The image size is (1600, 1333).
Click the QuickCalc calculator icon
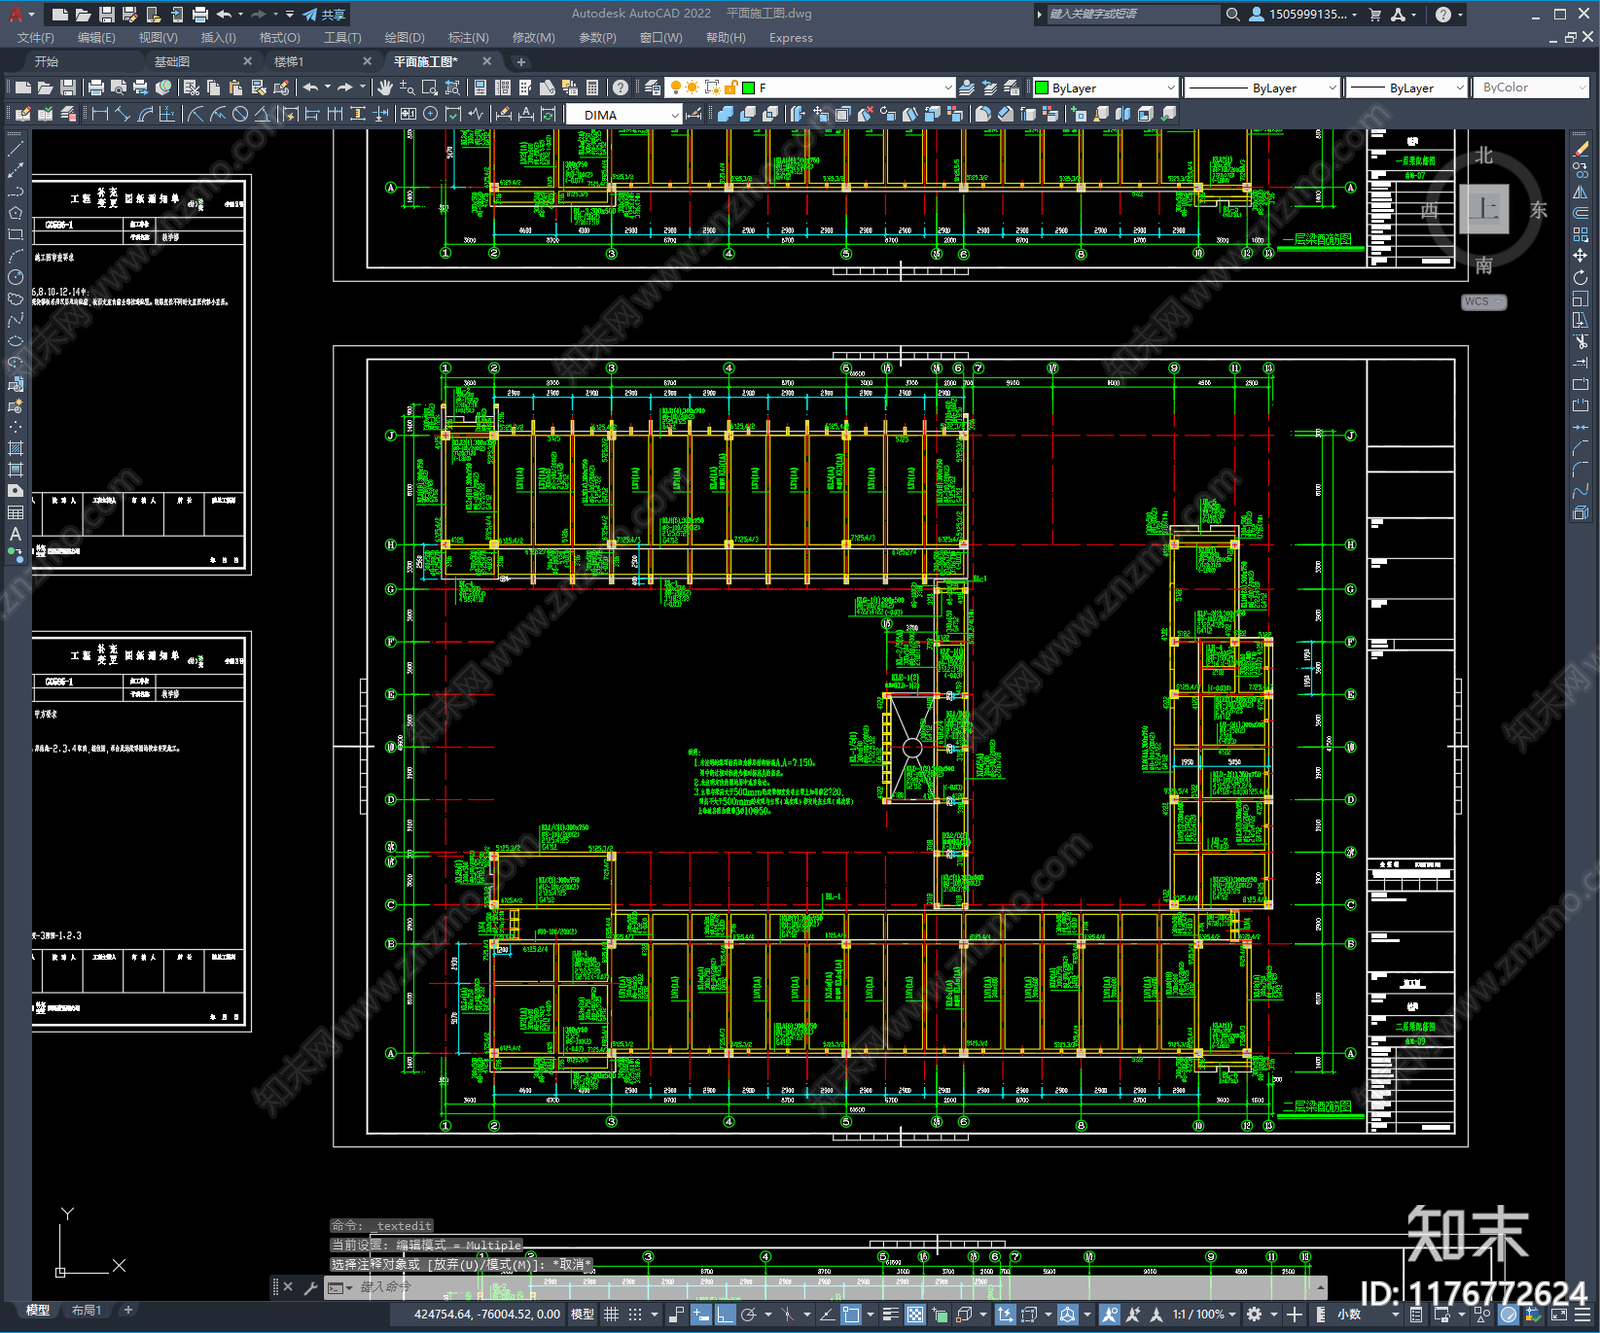[x=592, y=88]
